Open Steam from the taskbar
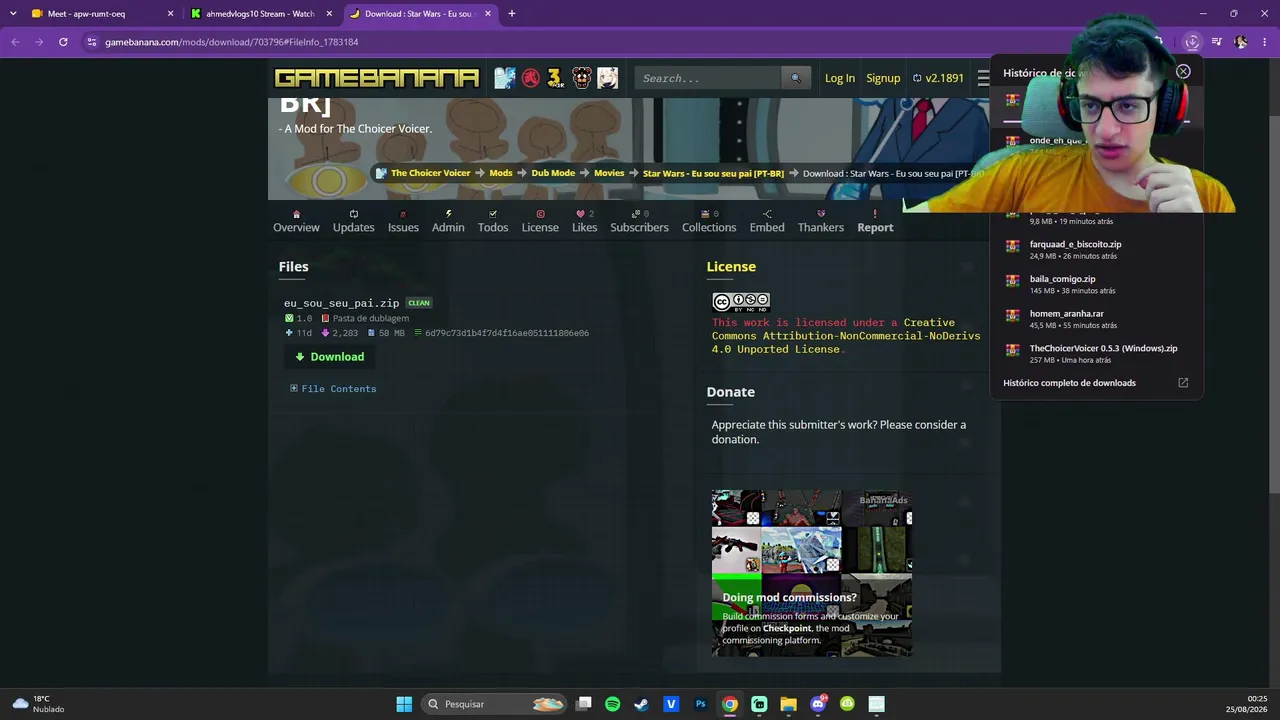This screenshot has width=1280, height=720. point(641,704)
